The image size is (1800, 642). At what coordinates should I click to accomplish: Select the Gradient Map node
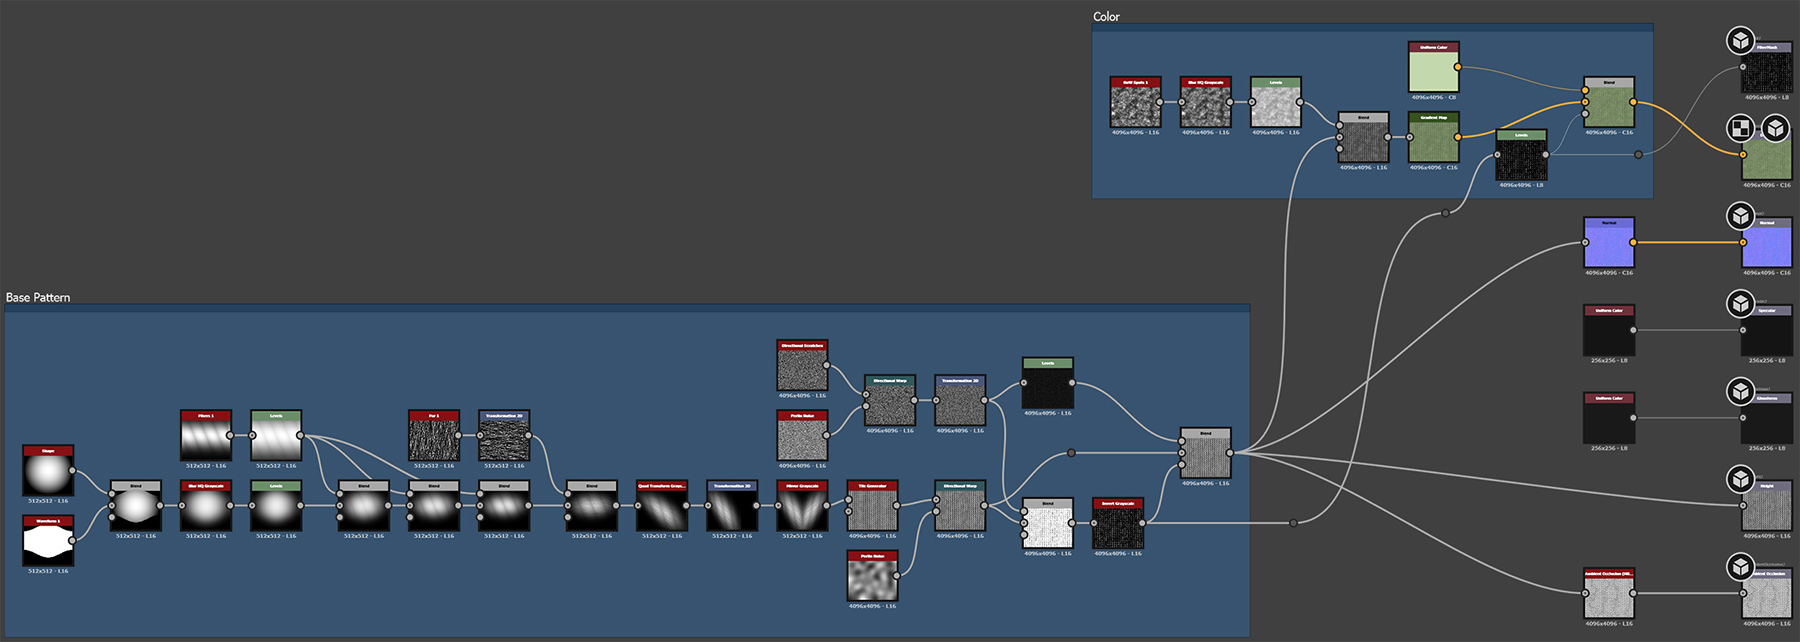coord(1433,142)
